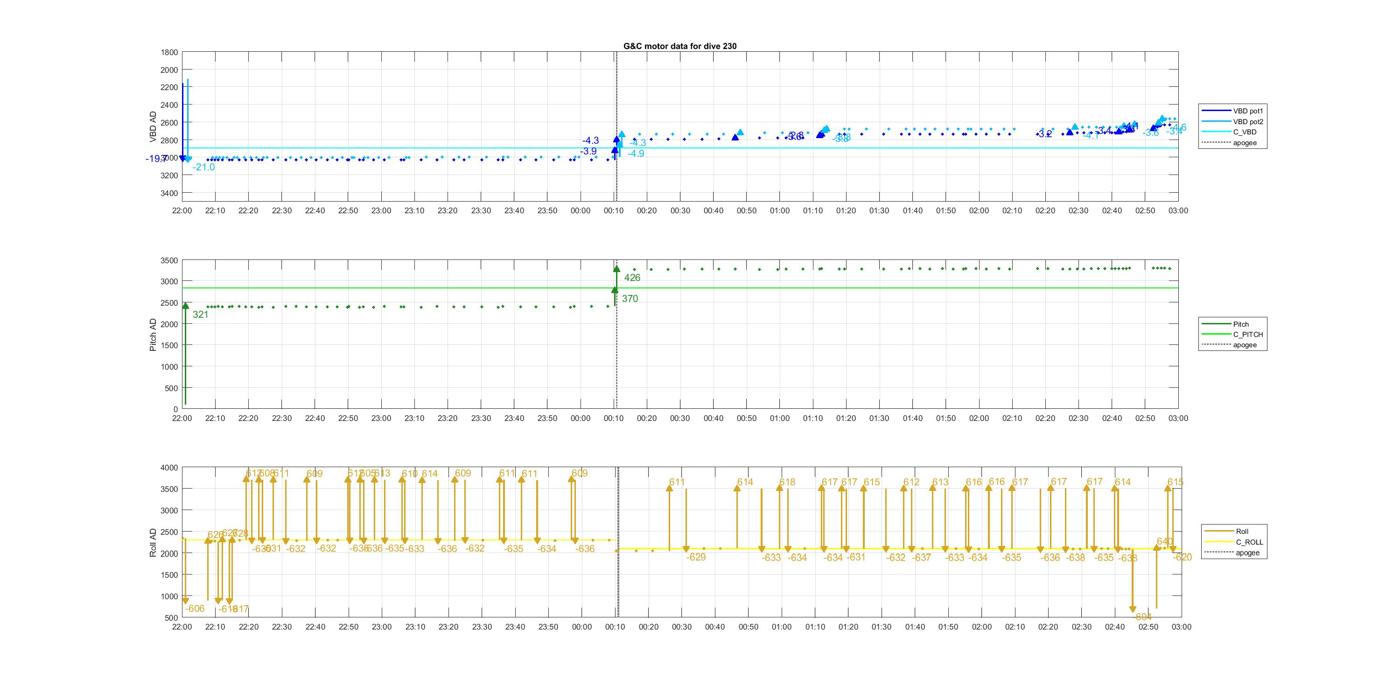
Task: Click the 'Roll AD' y-axis label
Action: pyautogui.click(x=153, y=542)
